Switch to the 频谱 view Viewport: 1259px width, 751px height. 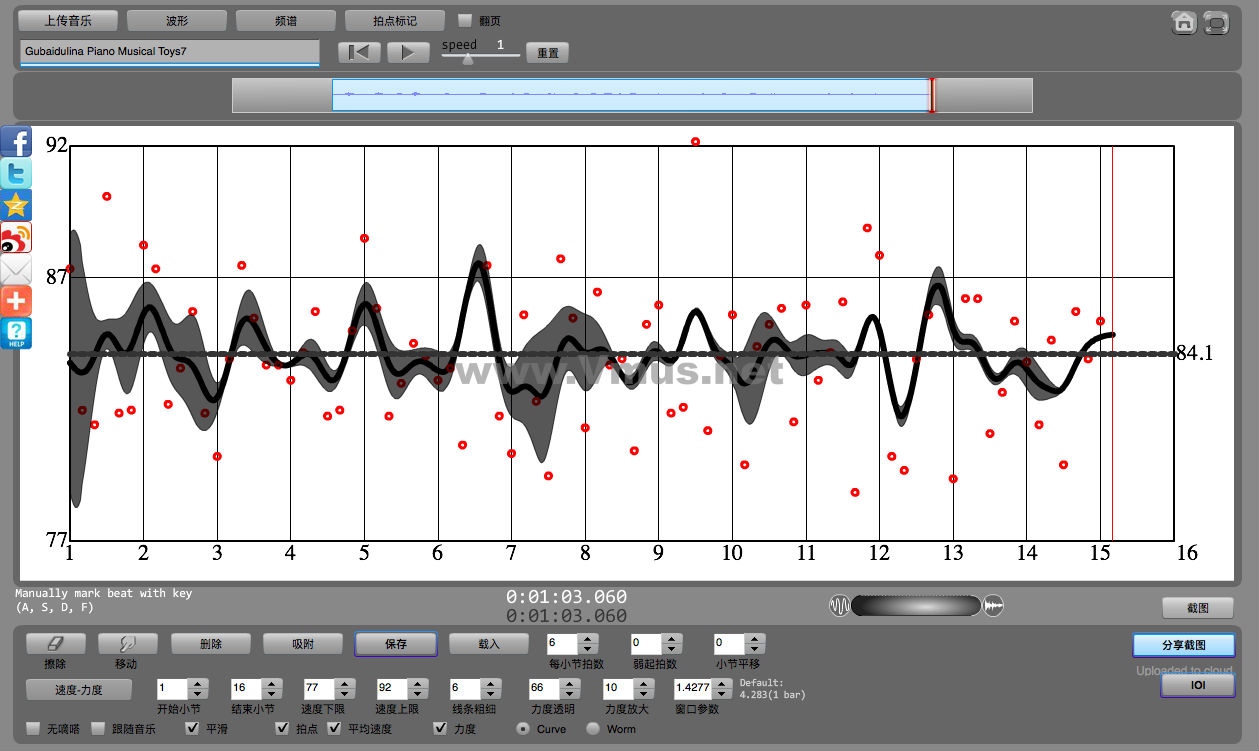click(x=286, y=20)
